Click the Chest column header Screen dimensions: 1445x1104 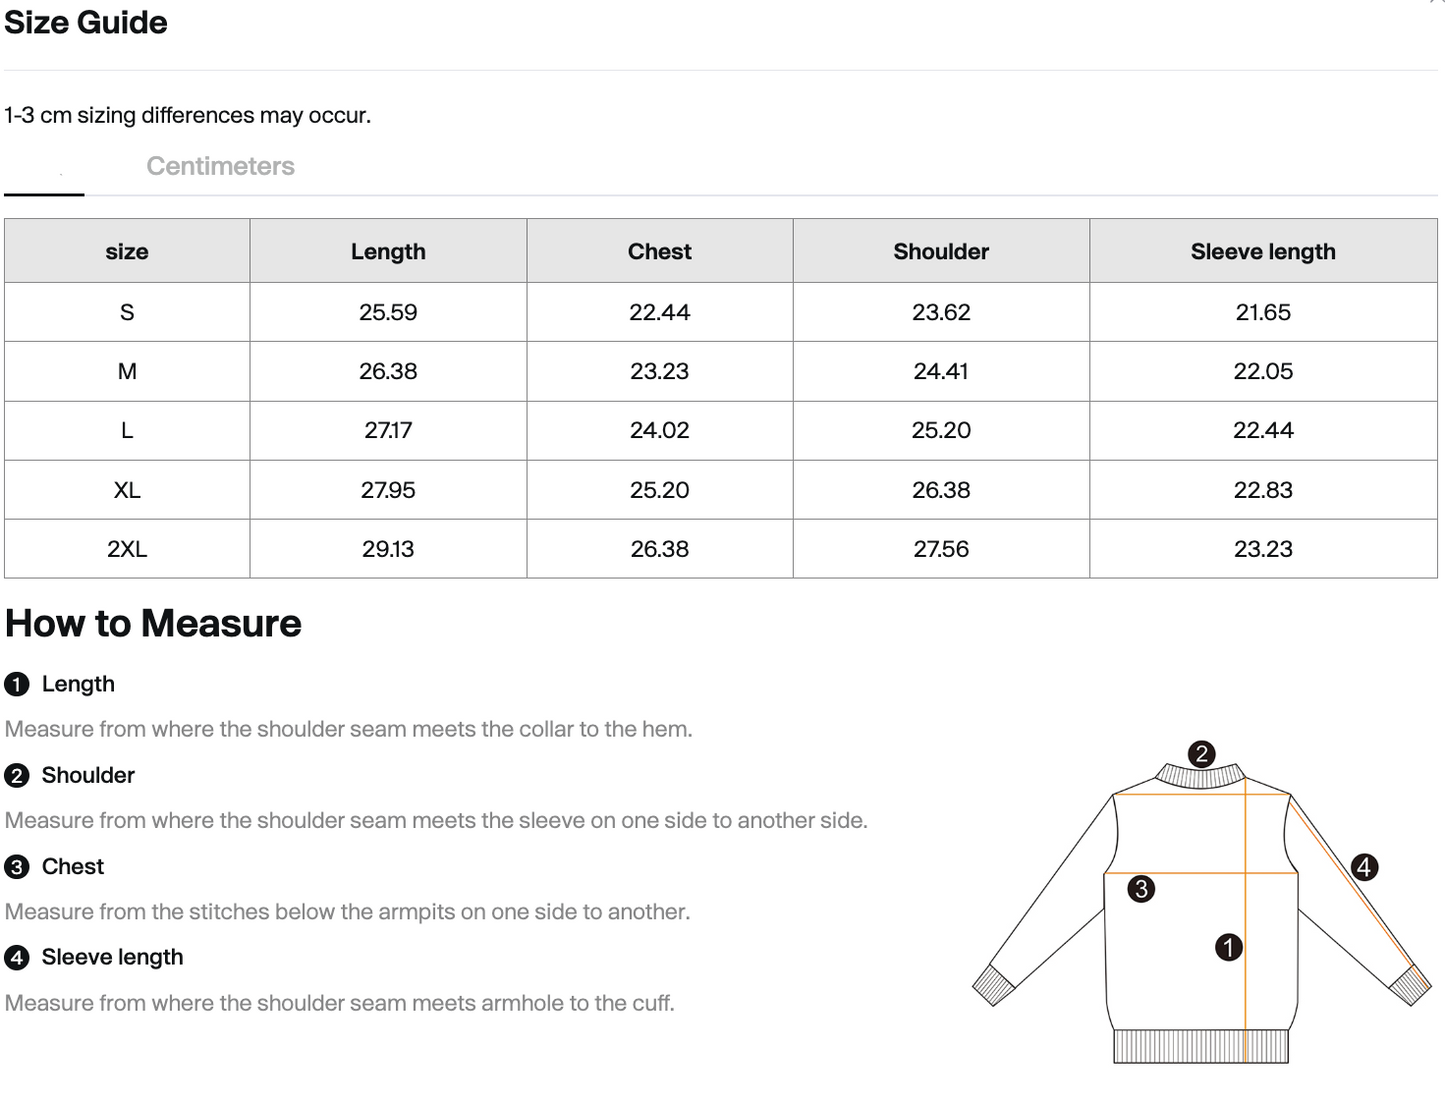[658, 251]
